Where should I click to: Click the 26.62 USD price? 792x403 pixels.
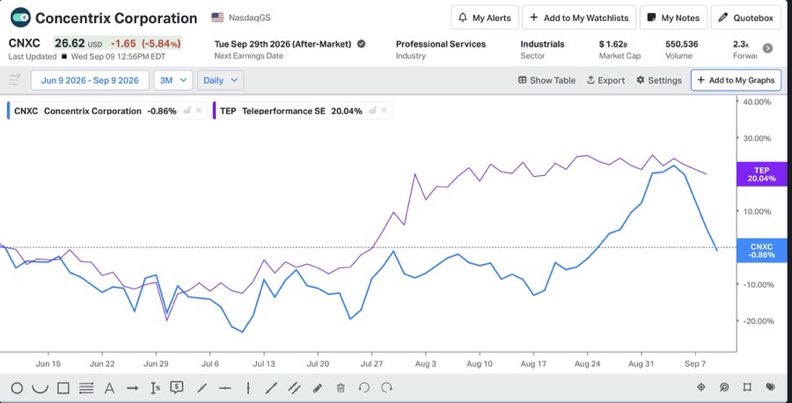[x=78, y=43]
